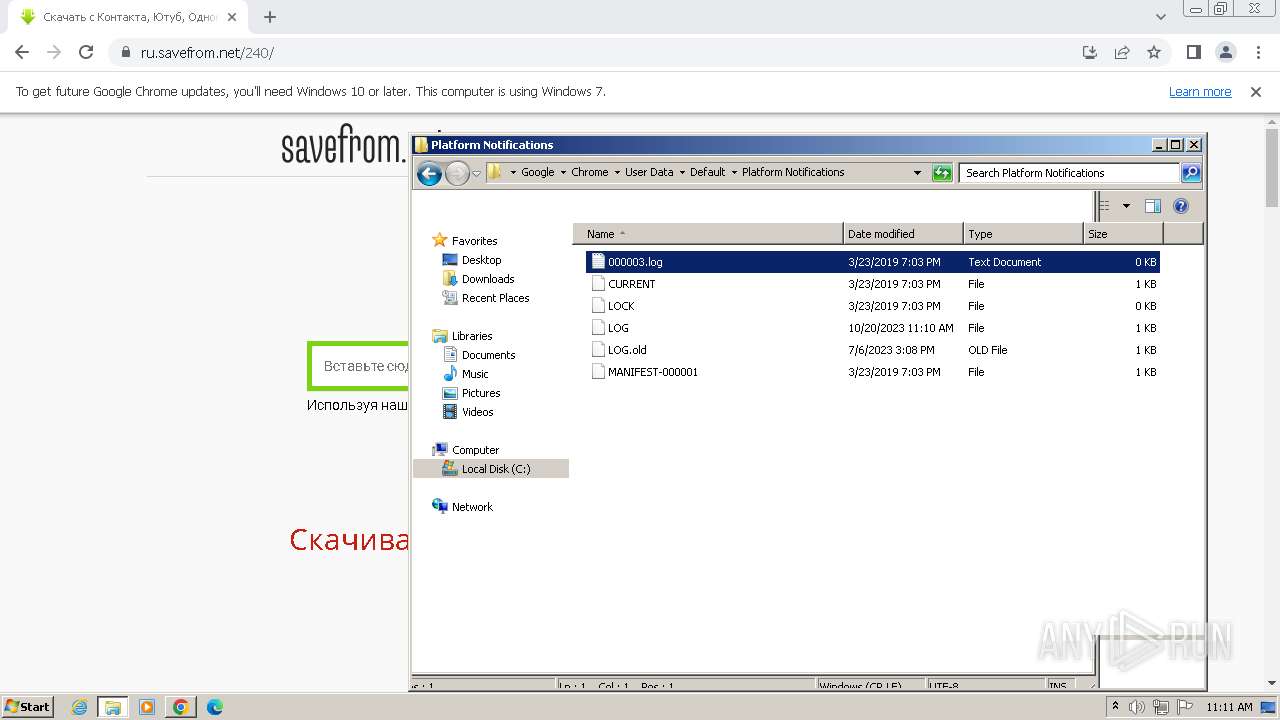
Task: Launch Internet Explorer from taskbar
Action: (79, 707)
